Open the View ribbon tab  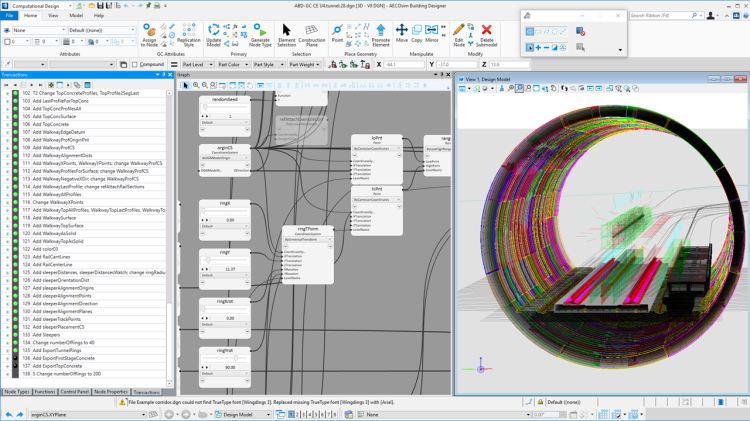point(53,16)
